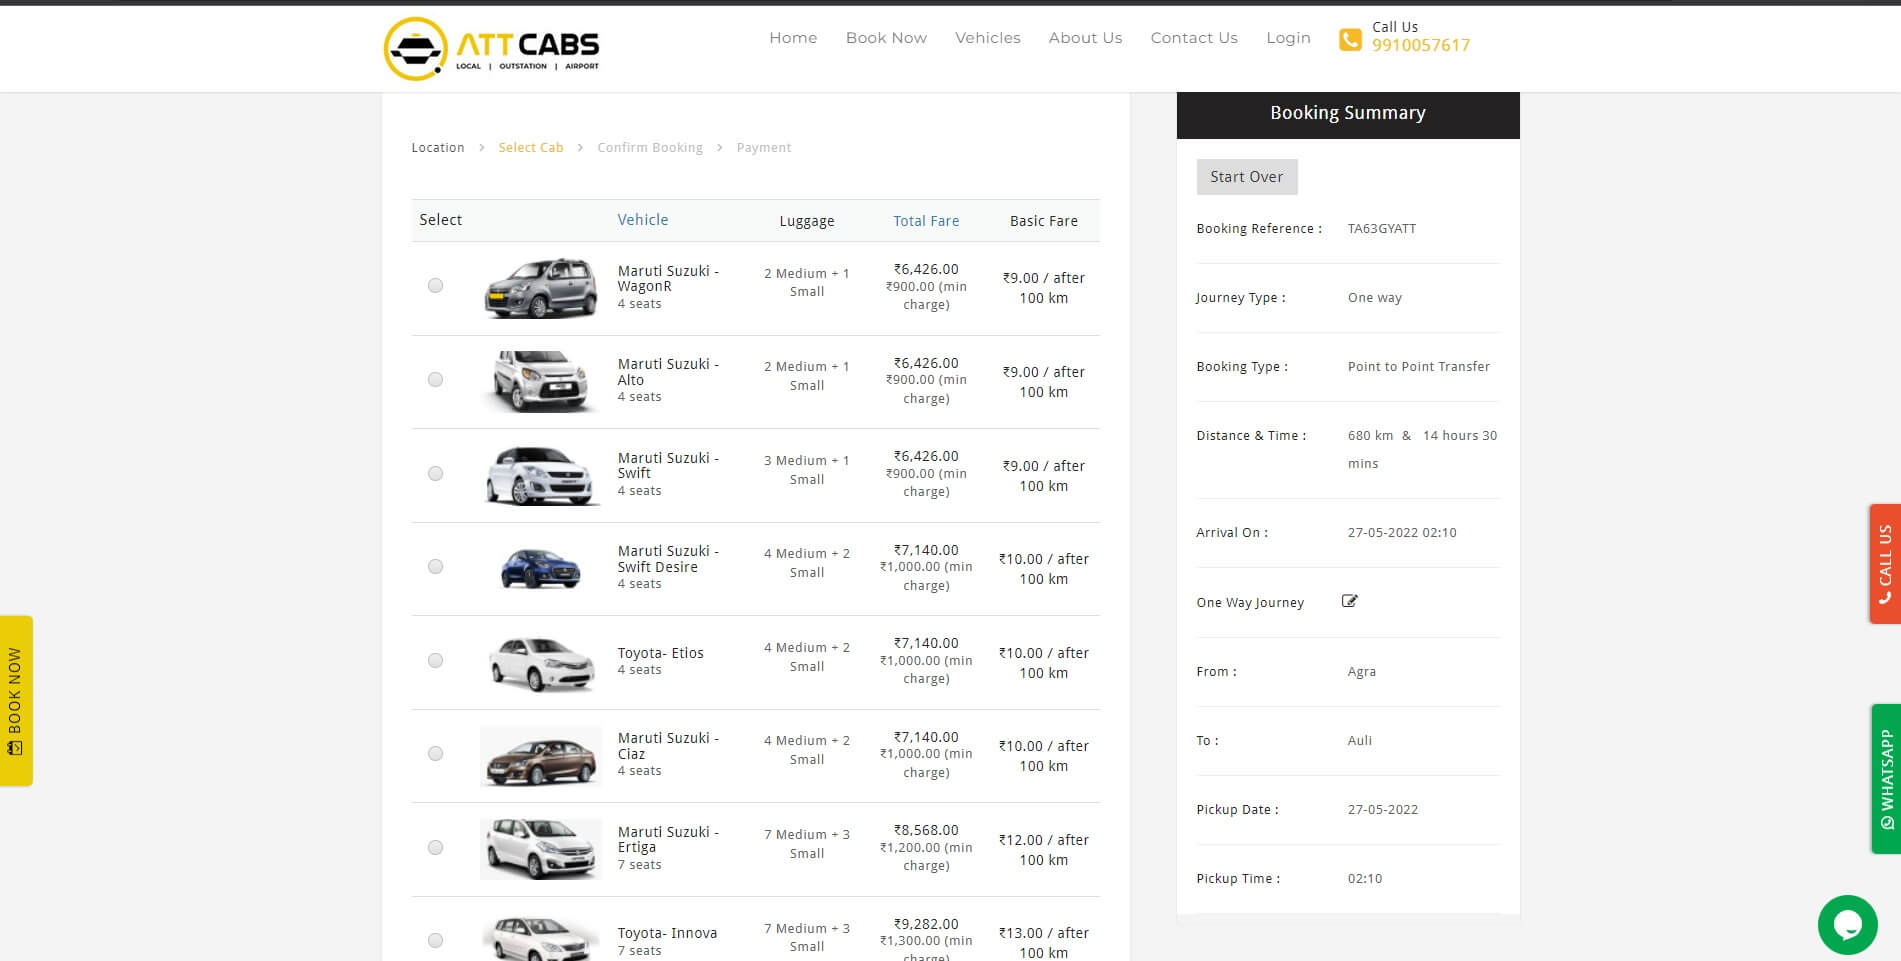Click the ₹8,568.00 Ertiga total fare
1901x961 pixels.
pyautogui.click(x=926, y=830)
